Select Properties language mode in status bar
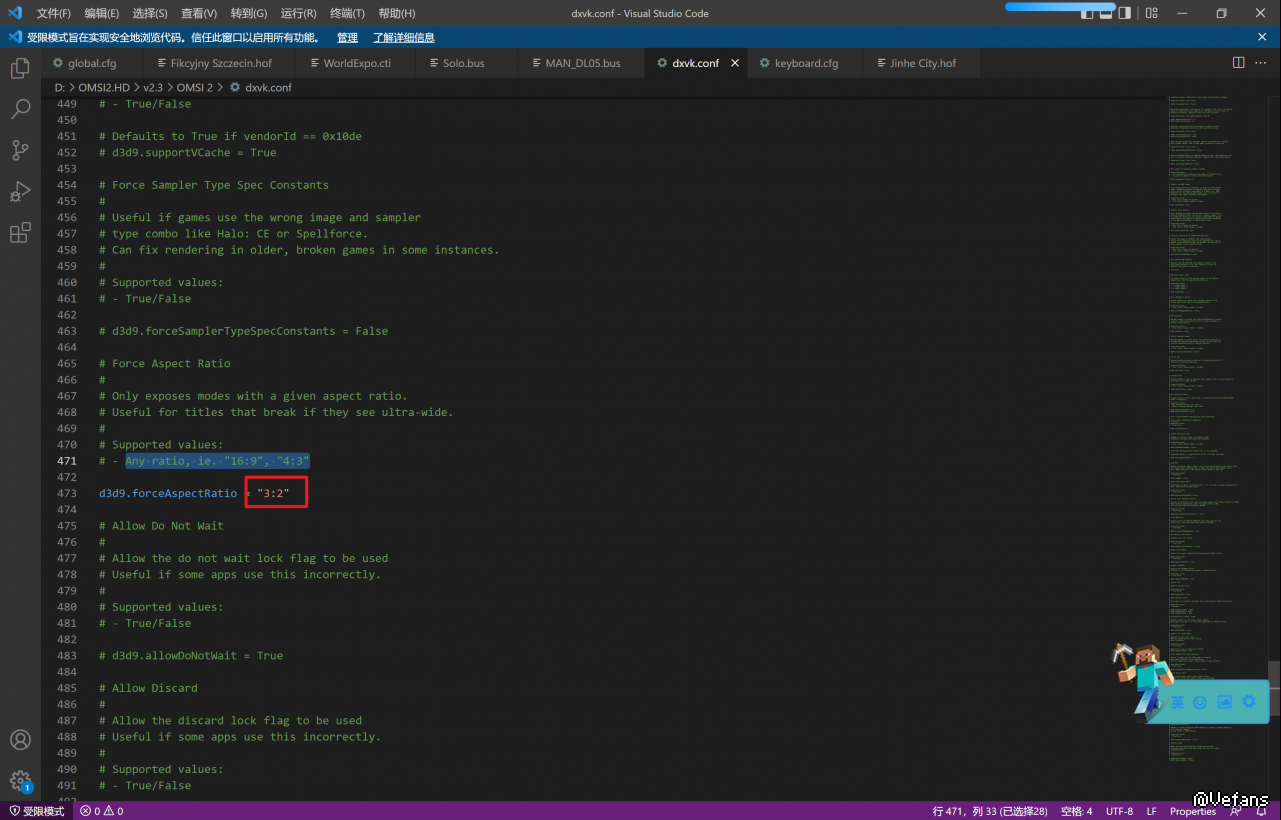1281x820 pixels. pos(1192,811)
